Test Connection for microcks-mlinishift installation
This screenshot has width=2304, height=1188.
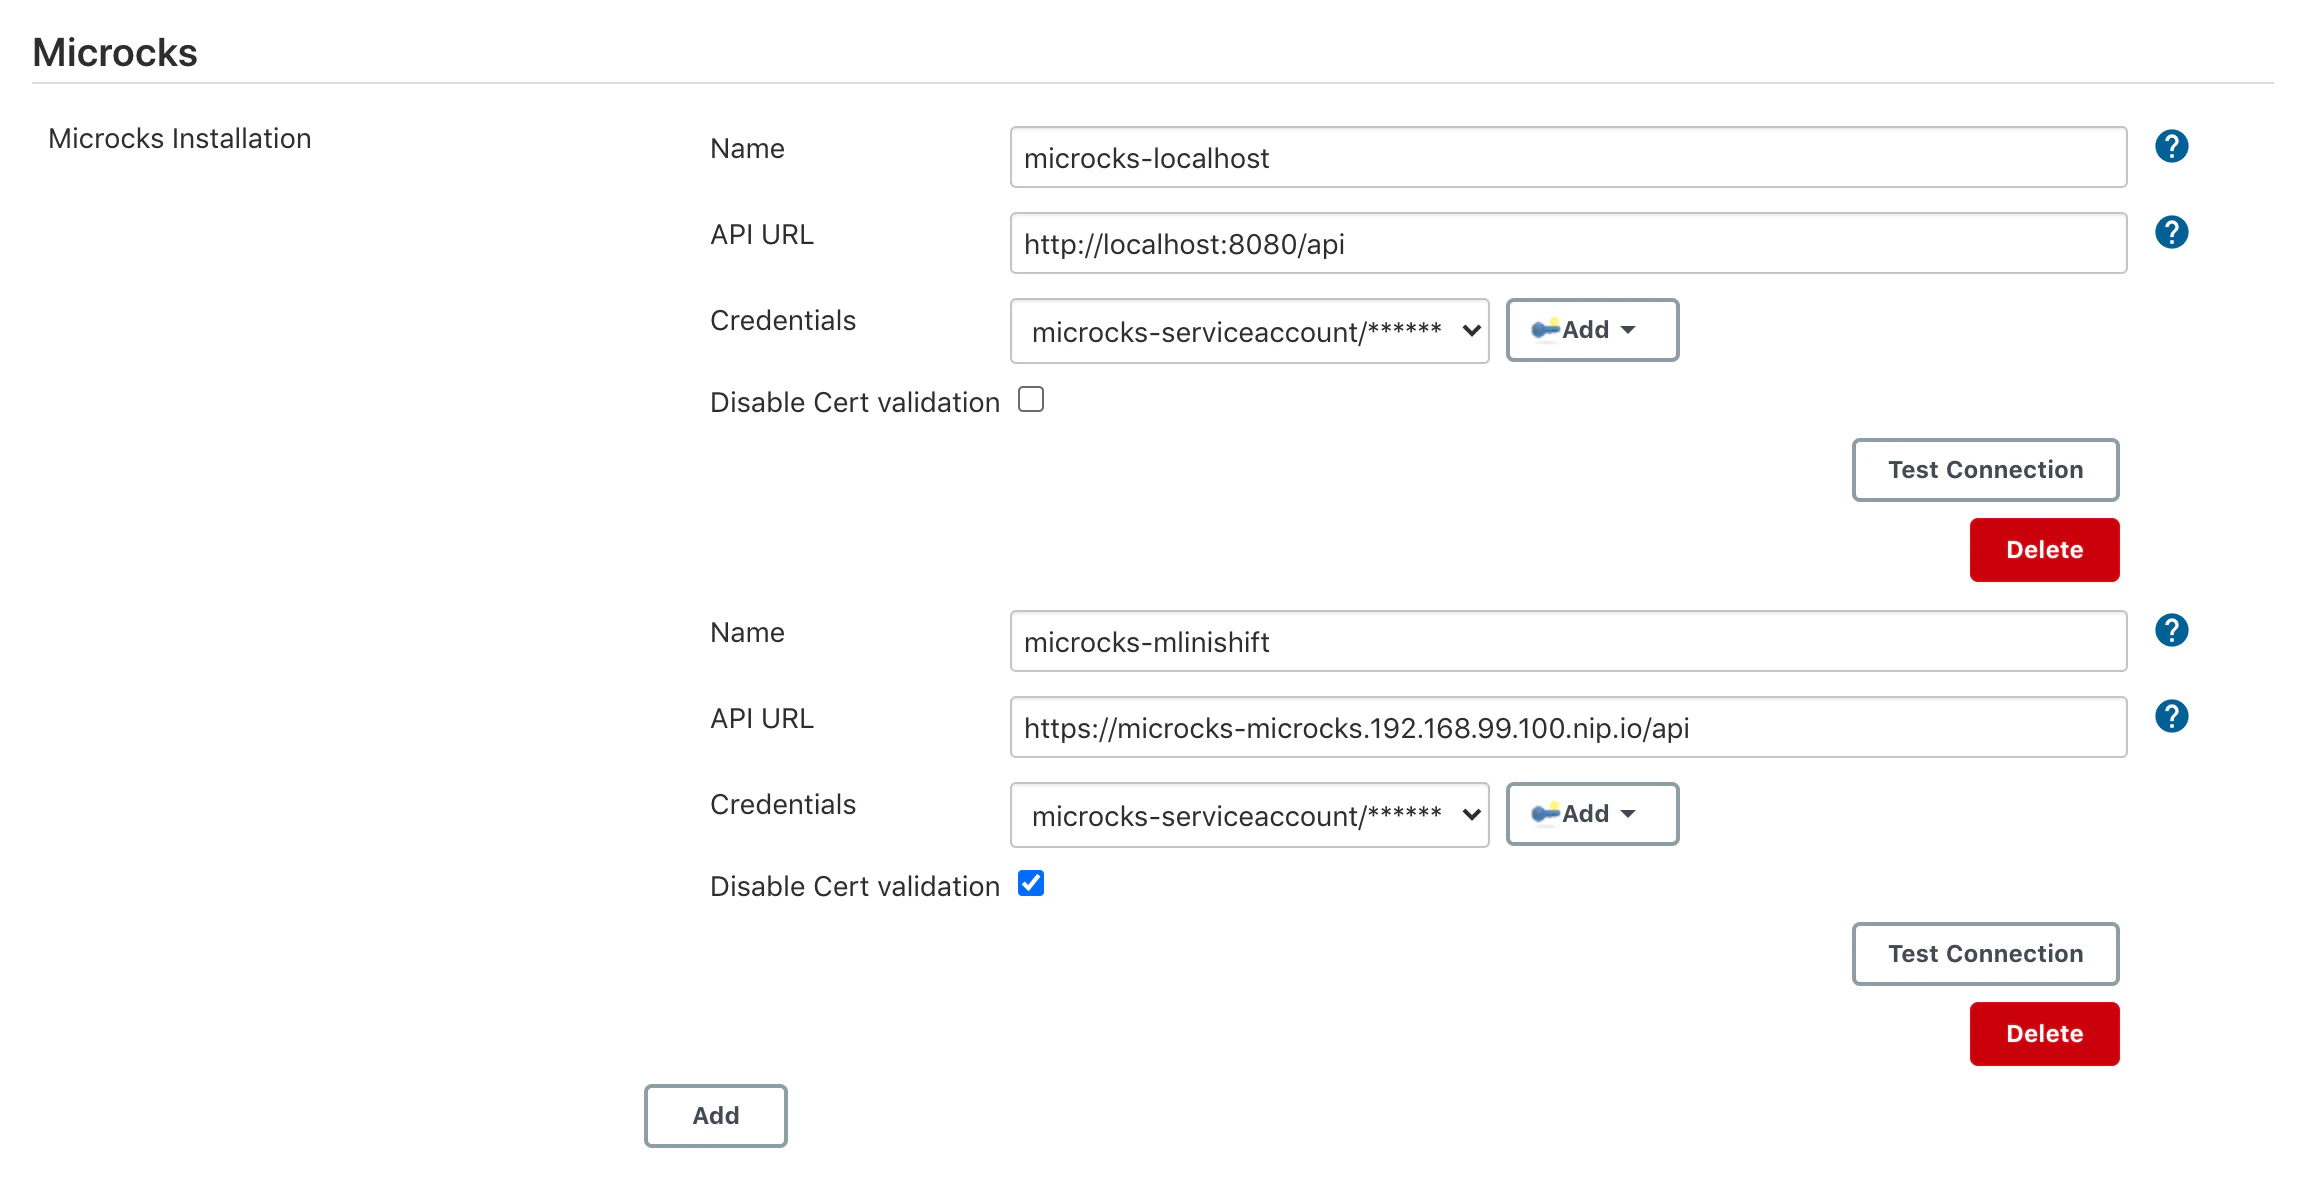point(1985,954)
